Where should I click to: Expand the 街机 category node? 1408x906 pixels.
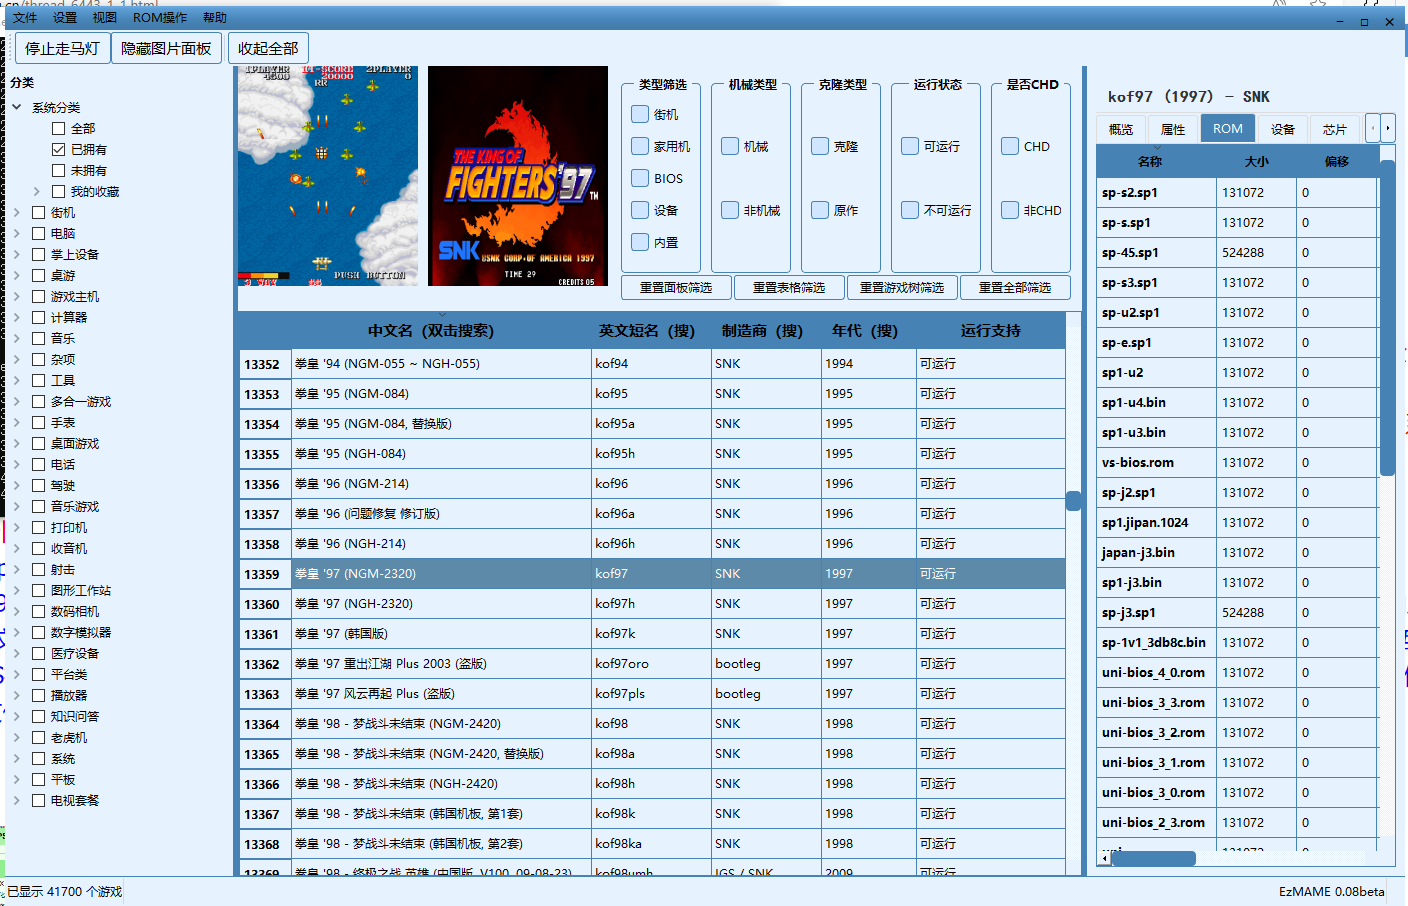[17, 212]
